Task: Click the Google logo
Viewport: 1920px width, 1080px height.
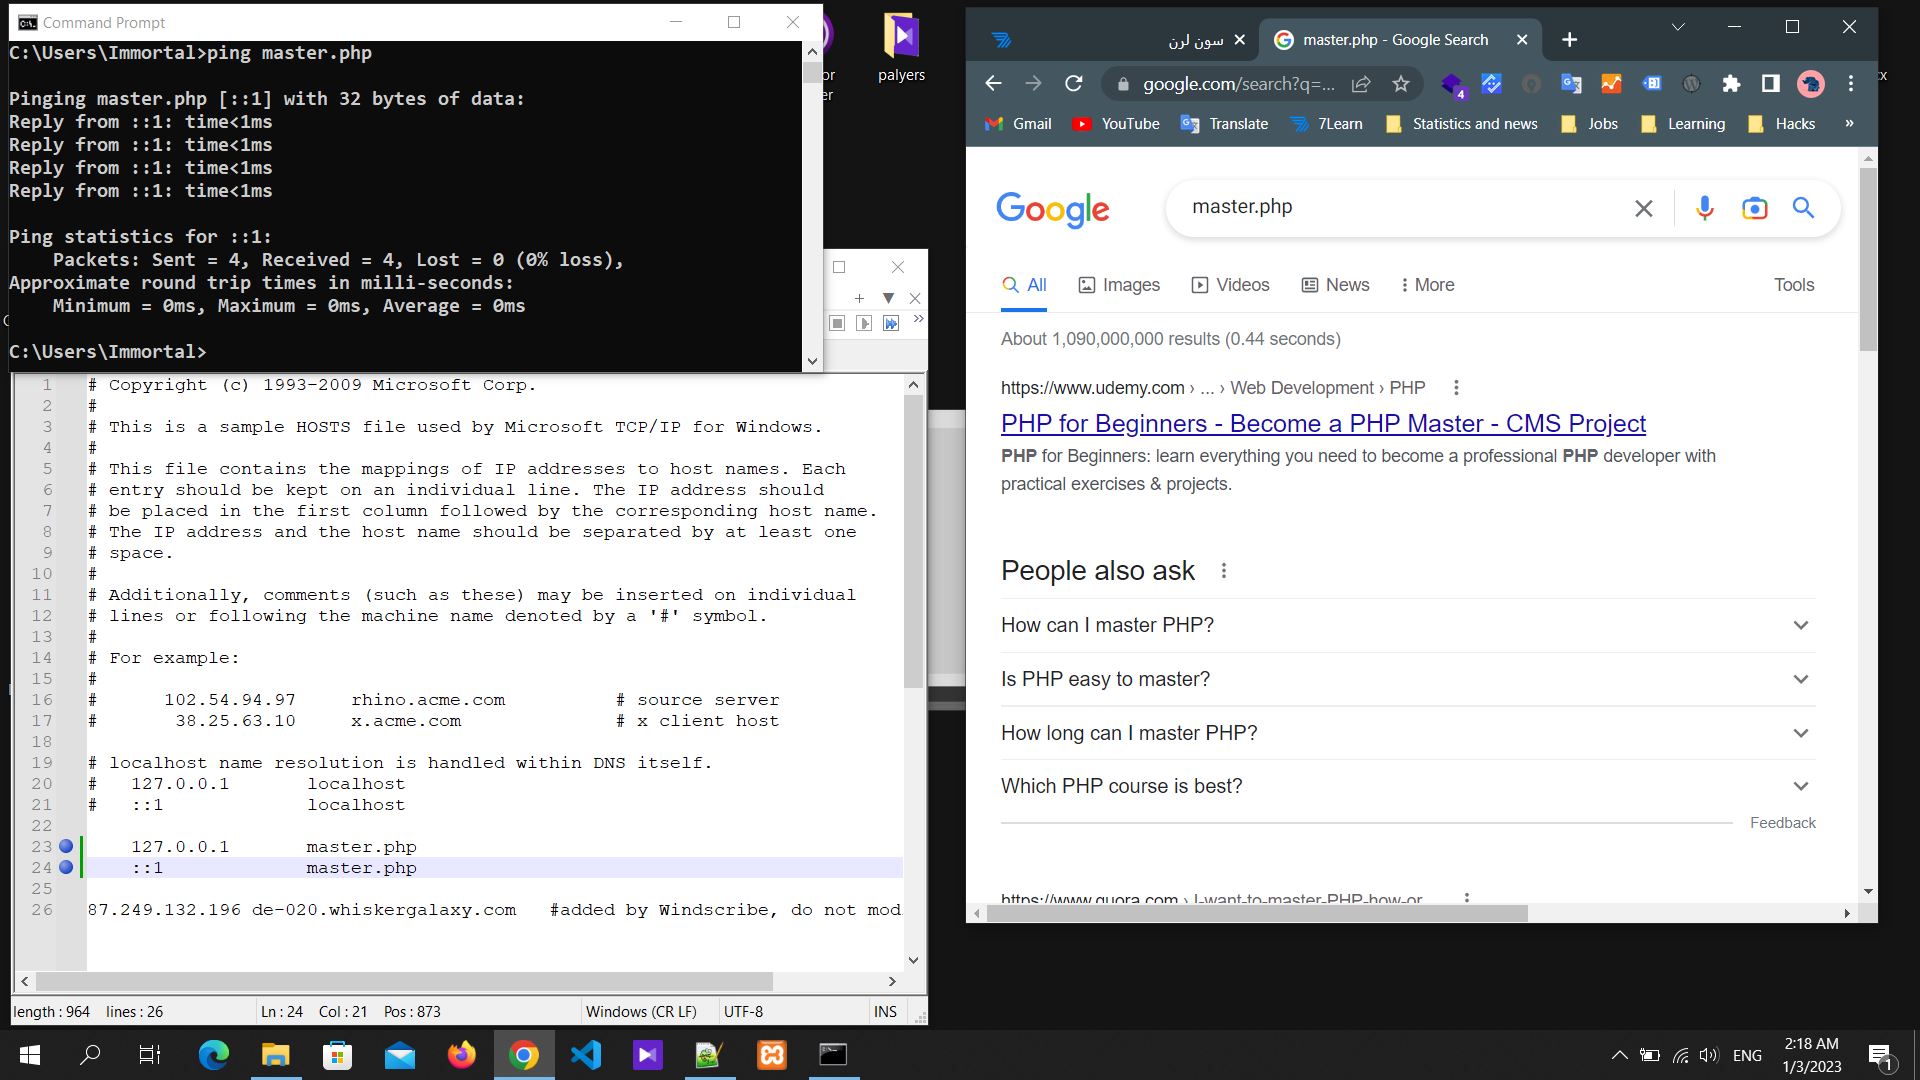Action: click(1053, 210)
